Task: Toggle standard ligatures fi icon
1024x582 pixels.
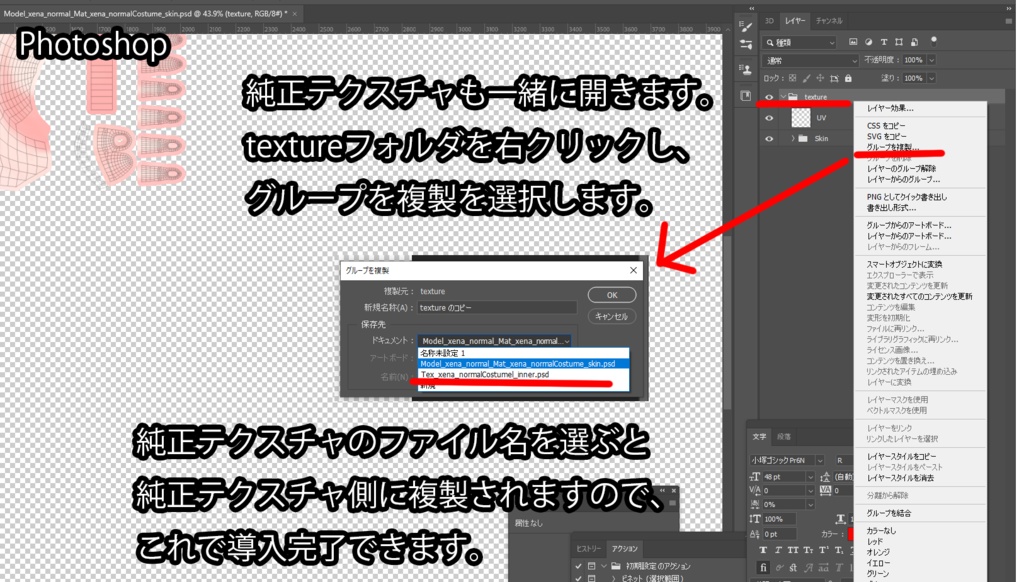Action: tap(763, 567)
